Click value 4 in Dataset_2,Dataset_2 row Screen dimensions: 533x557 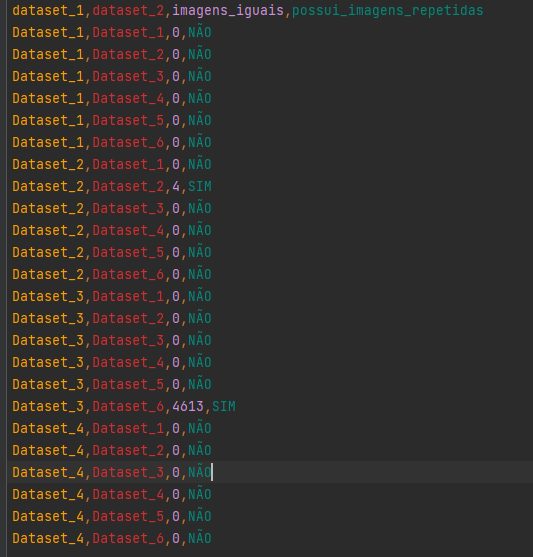tap(176, 186)
